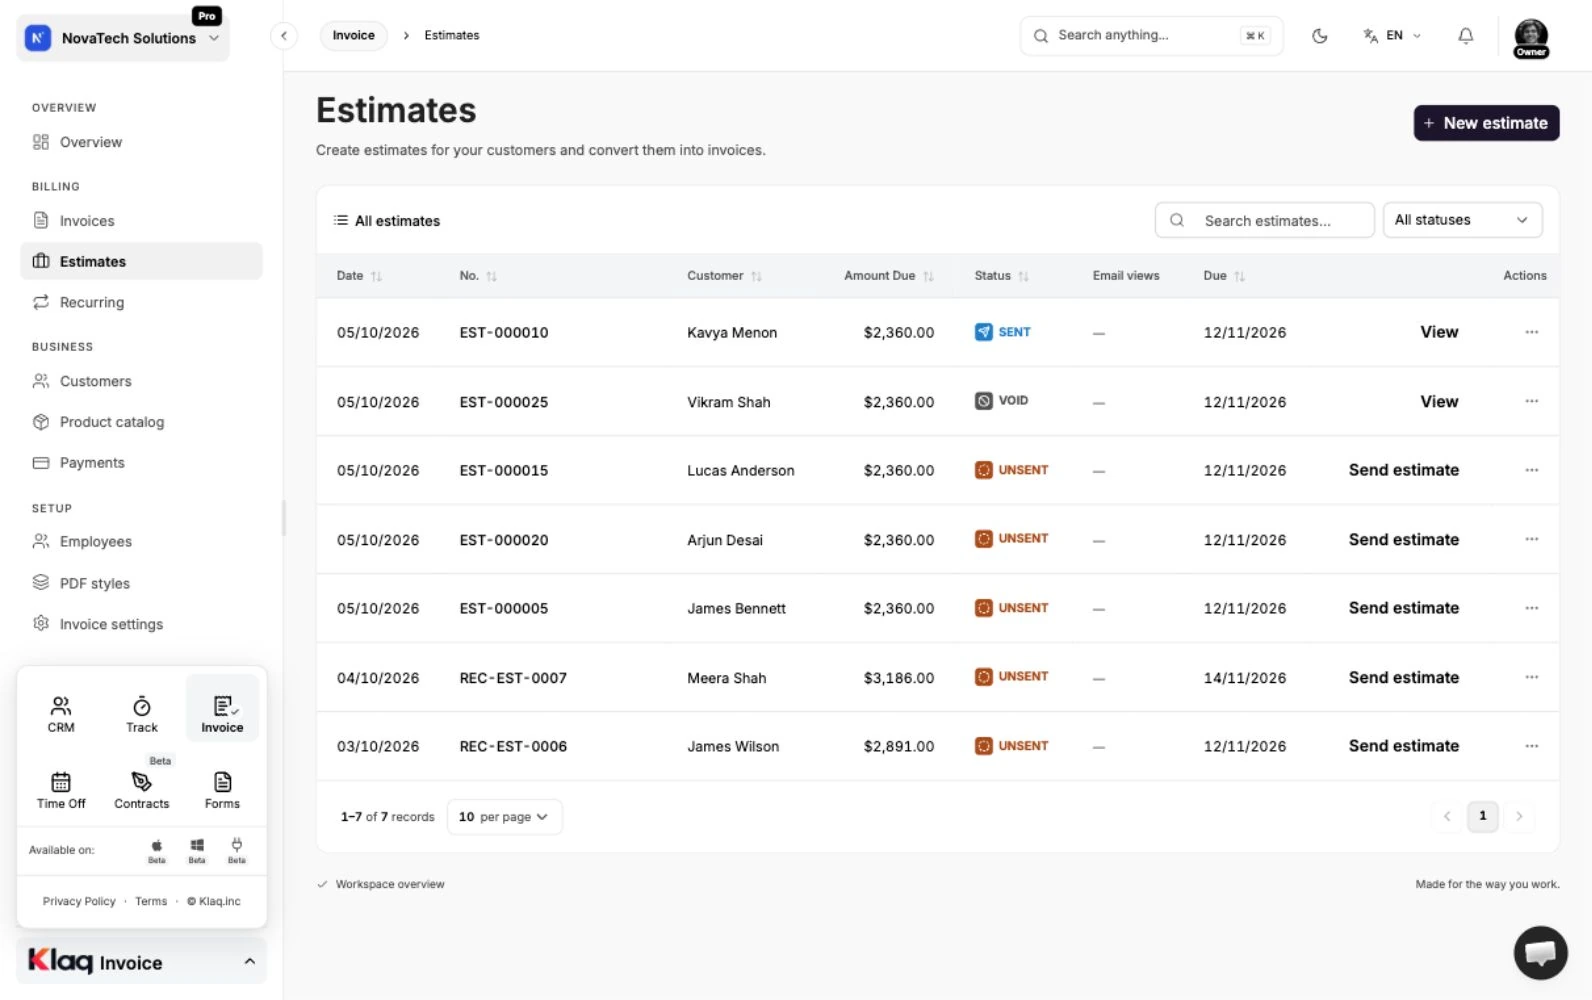Open the Time Off app
Viewport: 1592px width, 1000px height.
[x=61, y=790]
